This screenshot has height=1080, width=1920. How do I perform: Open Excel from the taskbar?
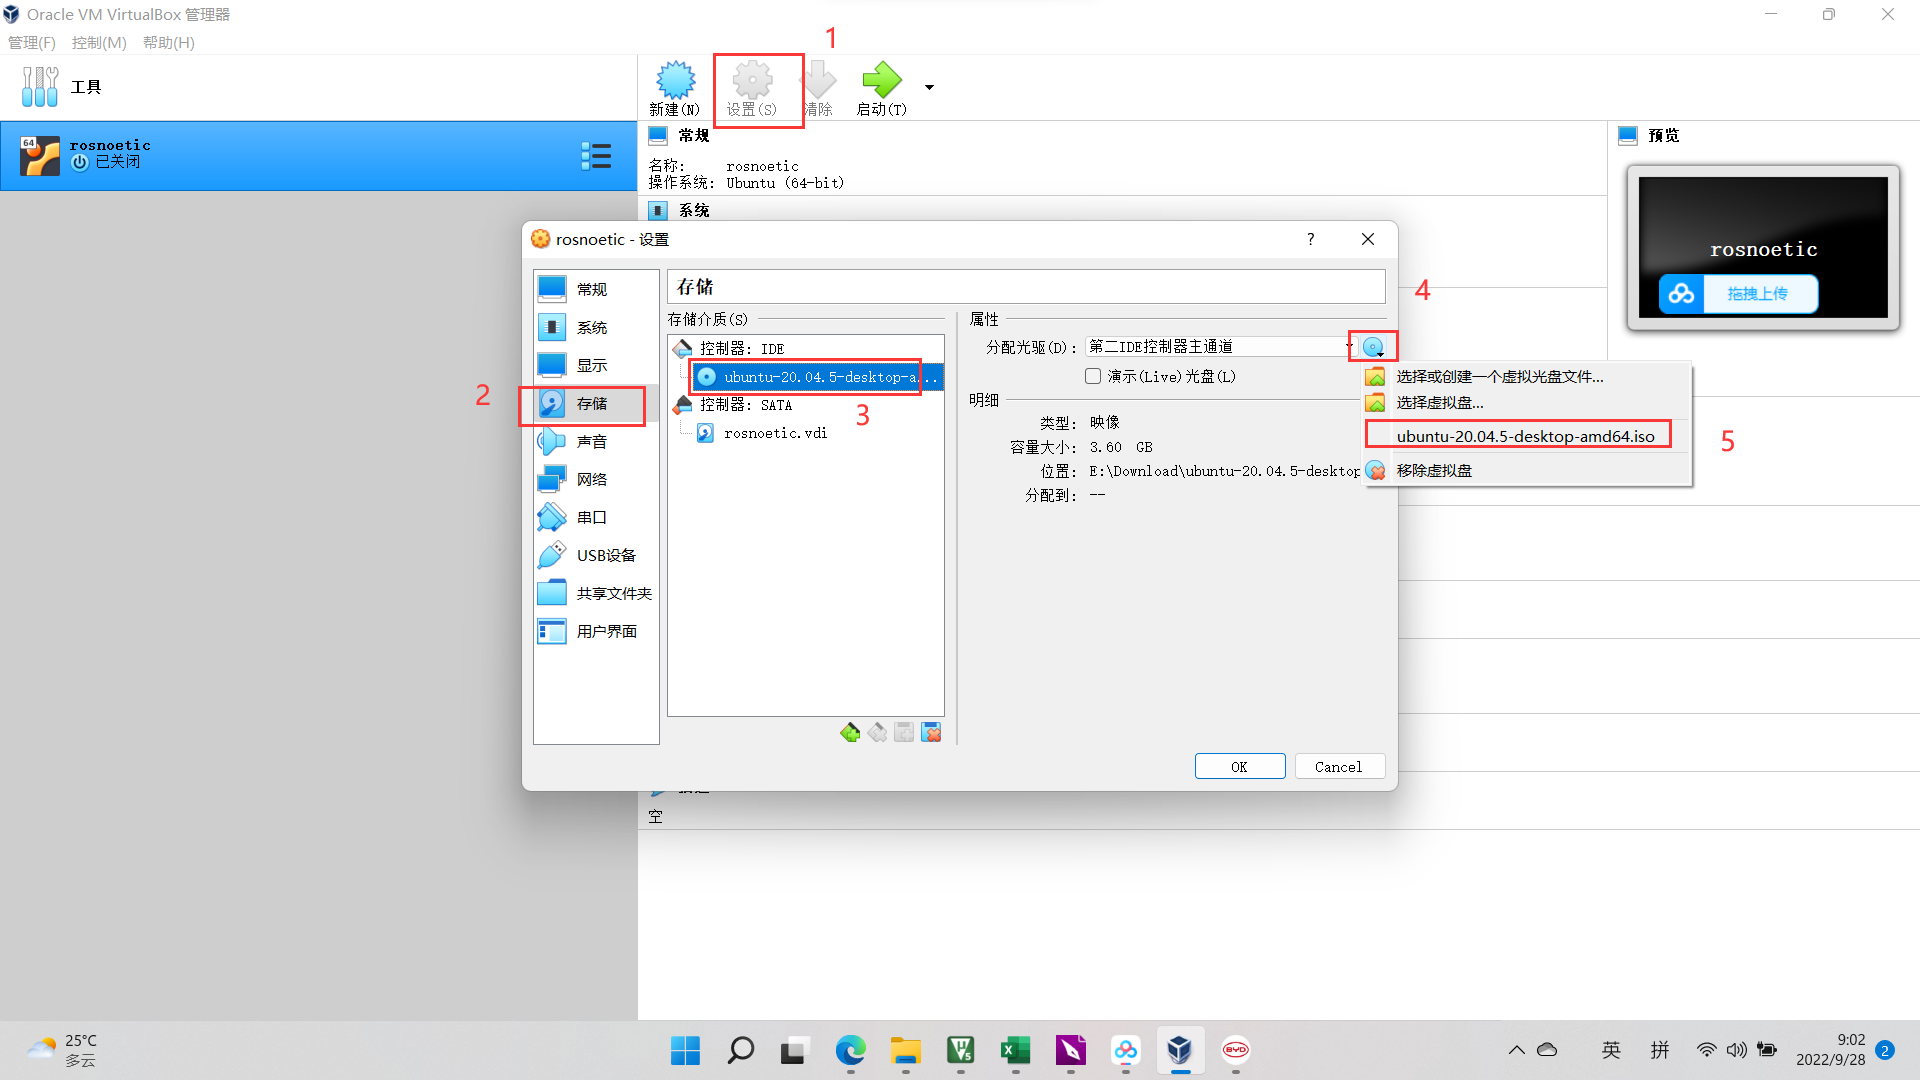click(x=1016, y=1050)
